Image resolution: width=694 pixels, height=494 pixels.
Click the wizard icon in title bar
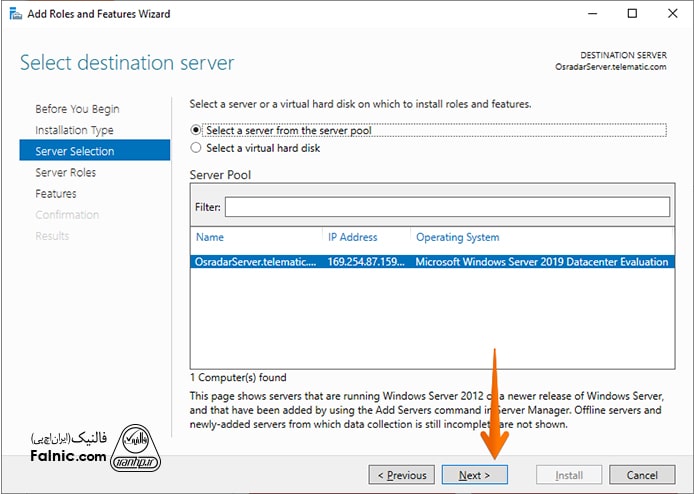[14, 14]
